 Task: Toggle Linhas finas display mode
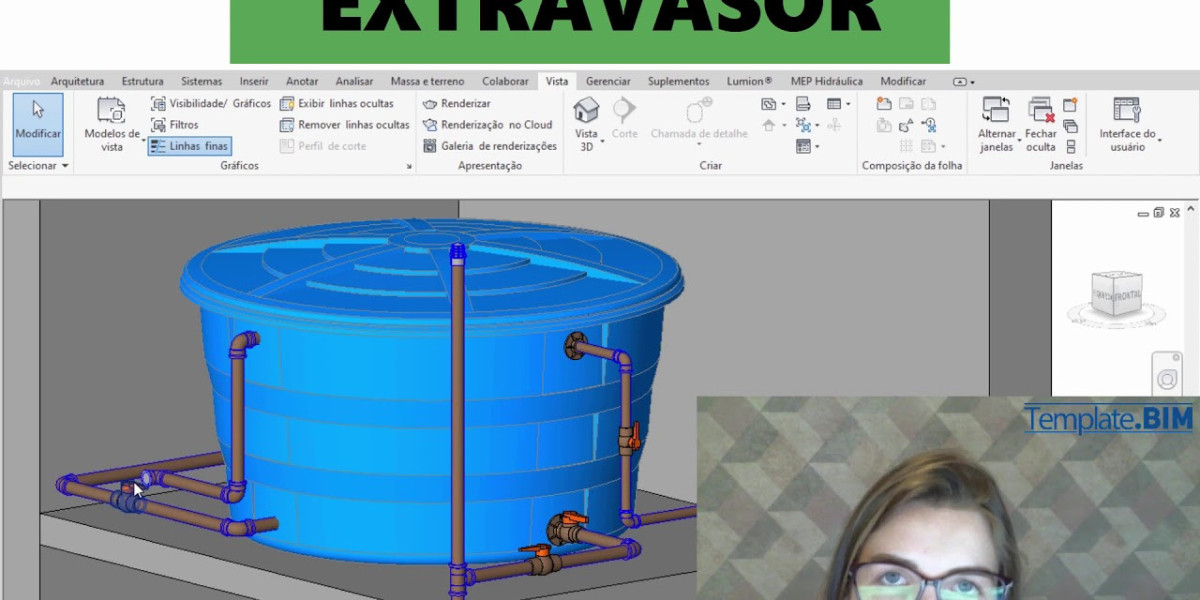pos(190,146)
